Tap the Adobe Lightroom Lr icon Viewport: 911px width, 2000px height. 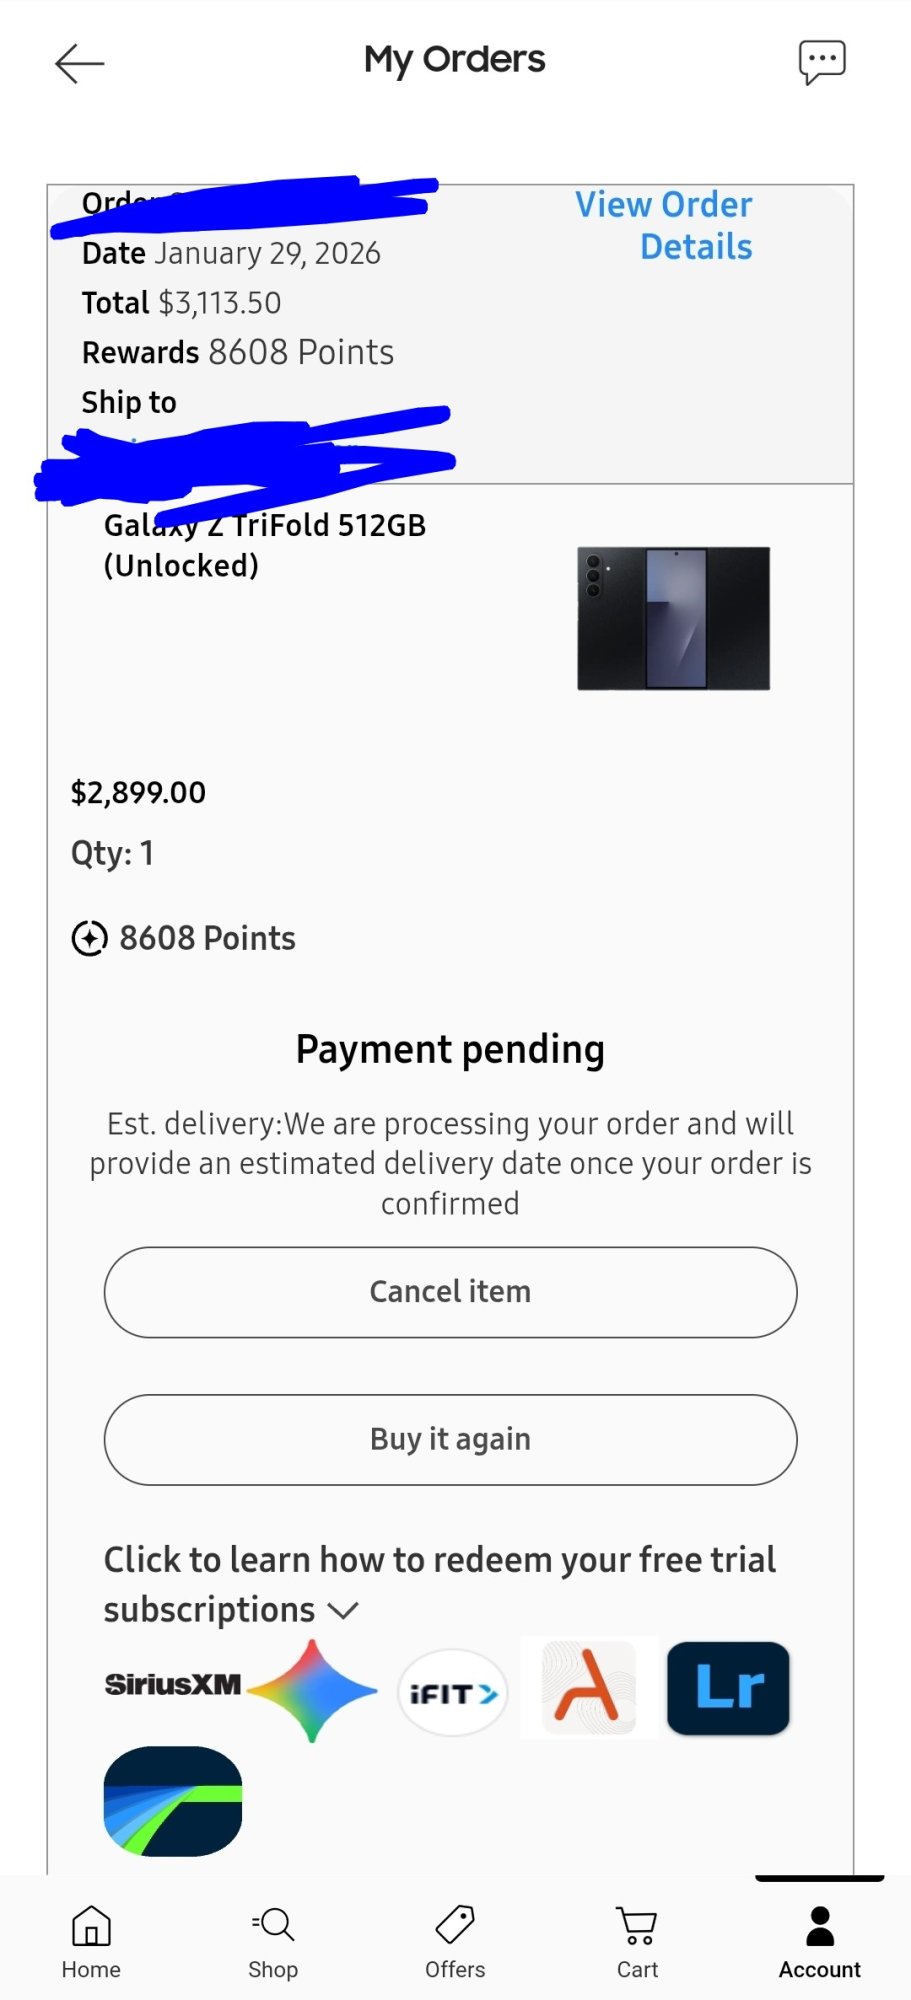[728, 1688]
